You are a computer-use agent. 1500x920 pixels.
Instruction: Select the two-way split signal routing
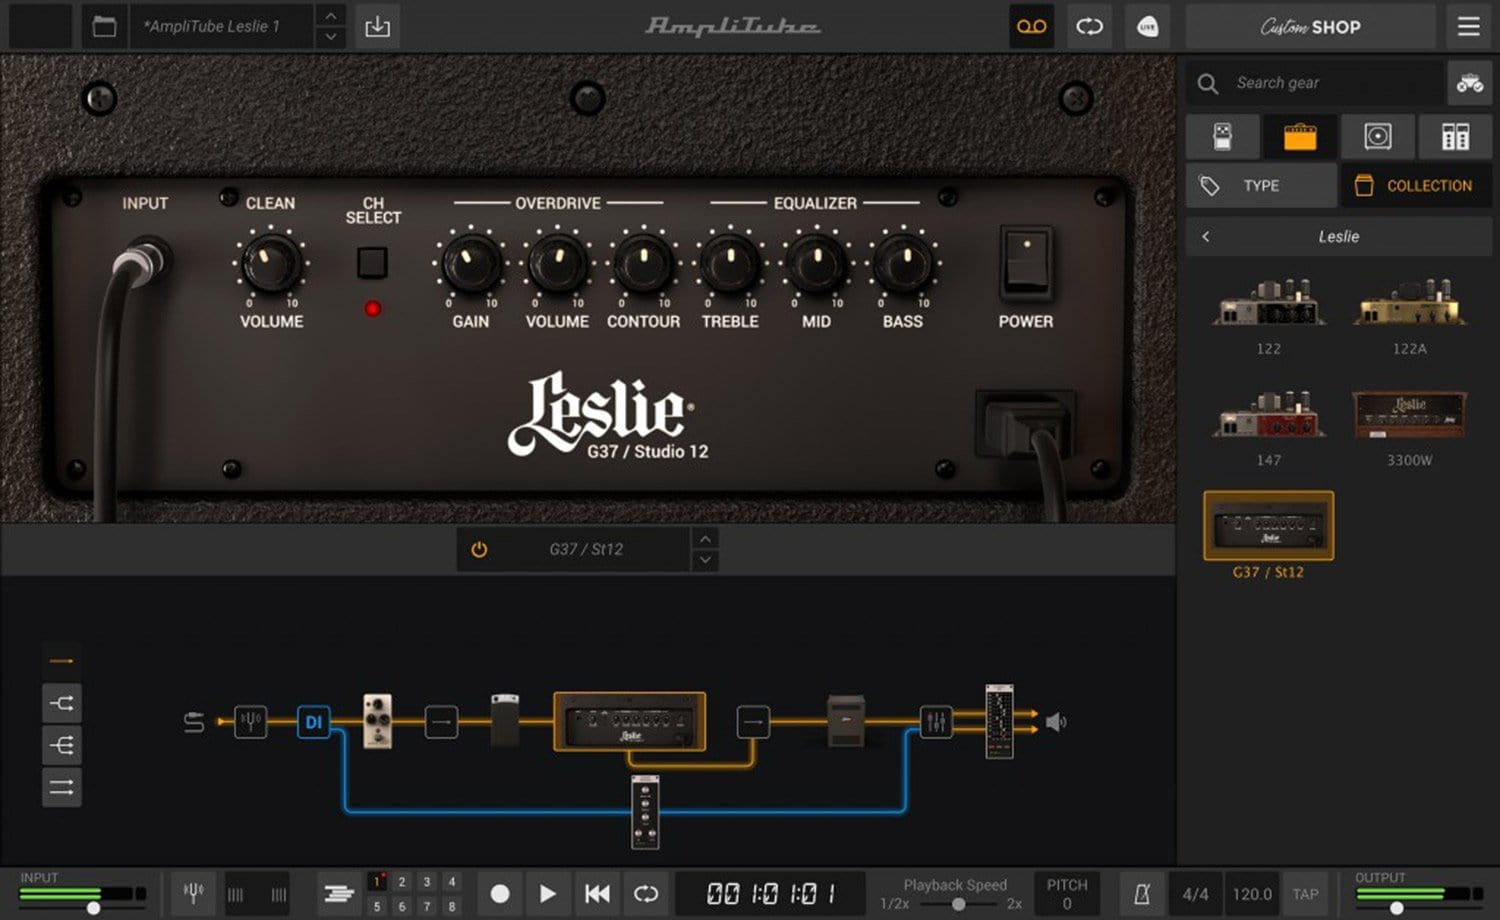tap(61, 703)
